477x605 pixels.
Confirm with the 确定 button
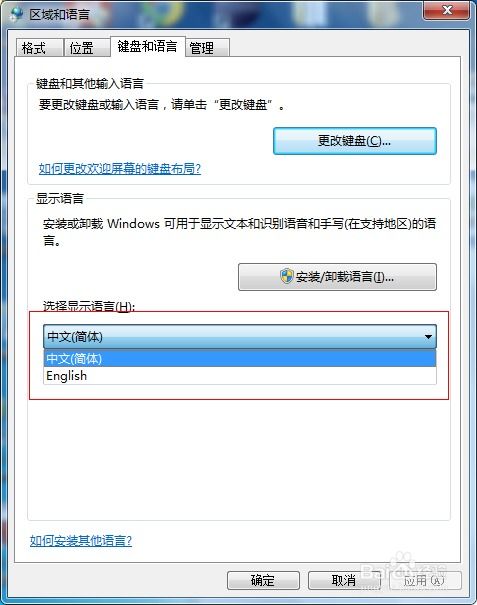pyautogui.click(x=263, y=580)
